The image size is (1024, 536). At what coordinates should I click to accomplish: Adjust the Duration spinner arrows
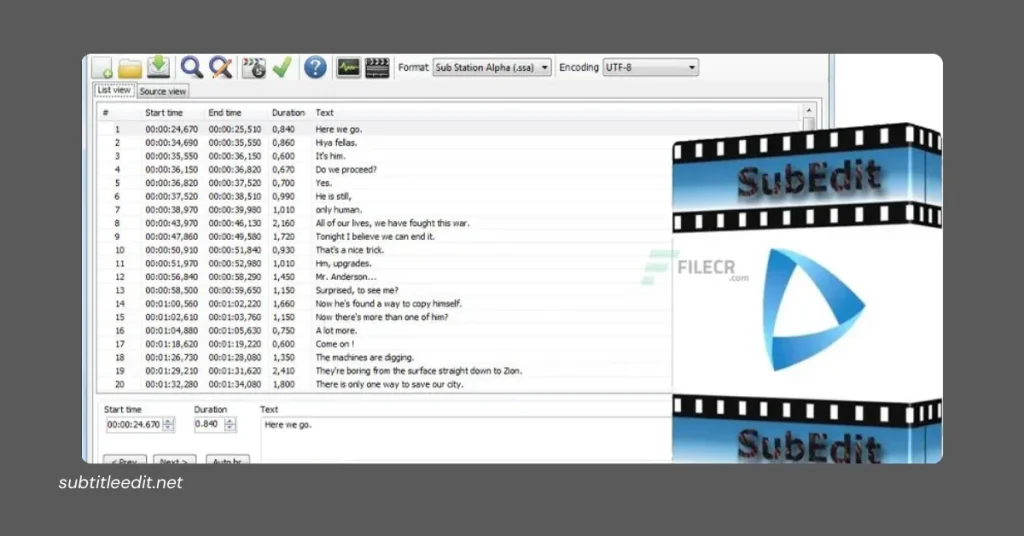click(230, 424)
